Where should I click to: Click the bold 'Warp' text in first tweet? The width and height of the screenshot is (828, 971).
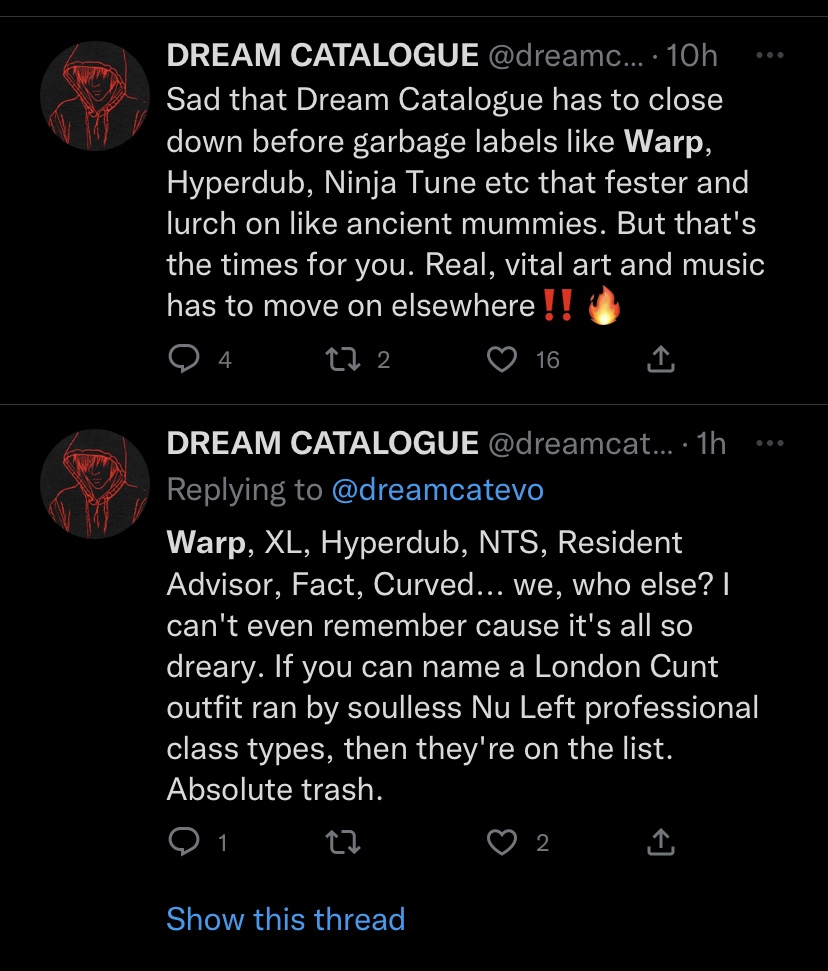666,142
